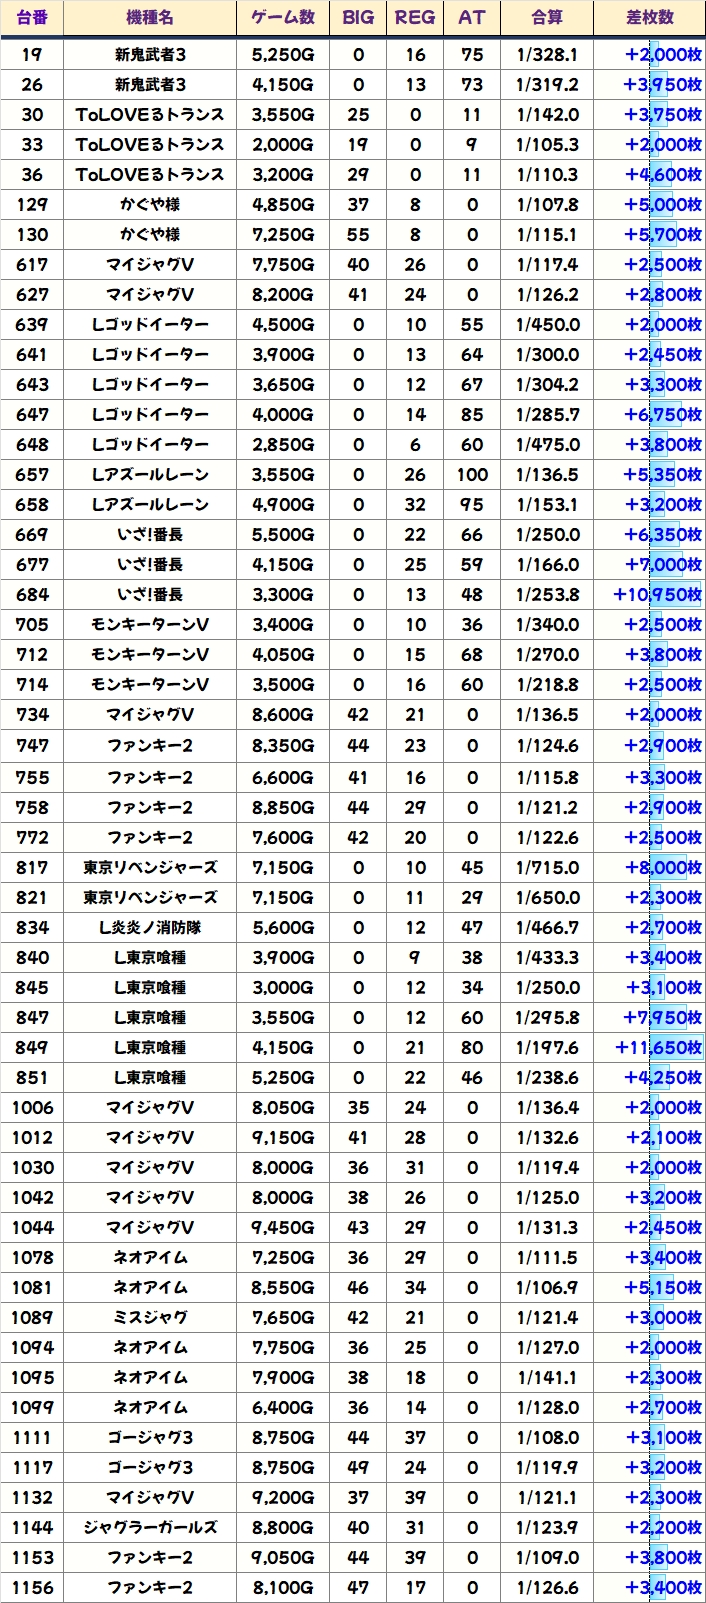The width and height of the screenshot is (706, 1603).
Task: Click the ジャグラーガールズ machine name
Action: tap(149, 1527)
